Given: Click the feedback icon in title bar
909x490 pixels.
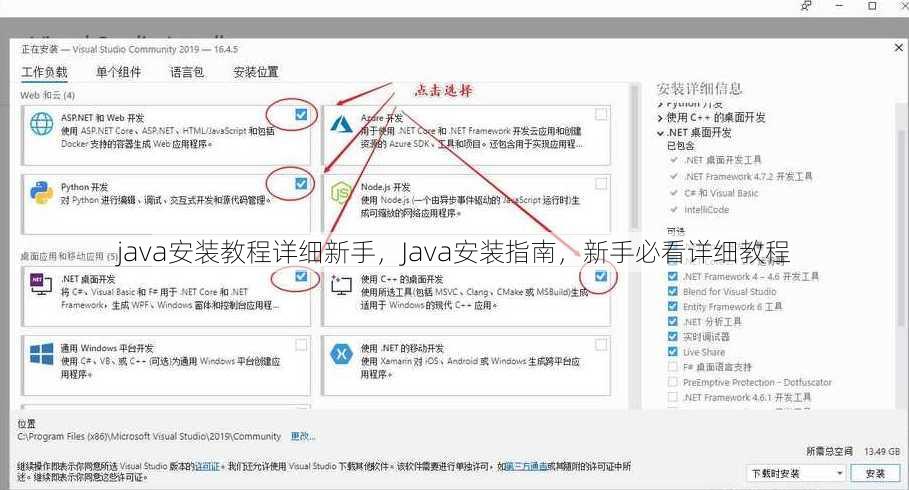Looking at the screenshot, I should pyautogui.click(x=806, y=6).
